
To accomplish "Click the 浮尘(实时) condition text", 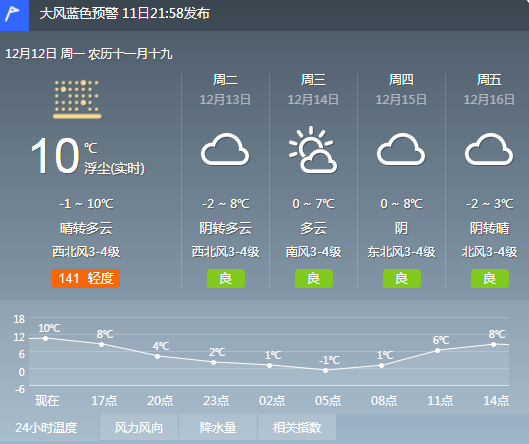I will [114, 168].
